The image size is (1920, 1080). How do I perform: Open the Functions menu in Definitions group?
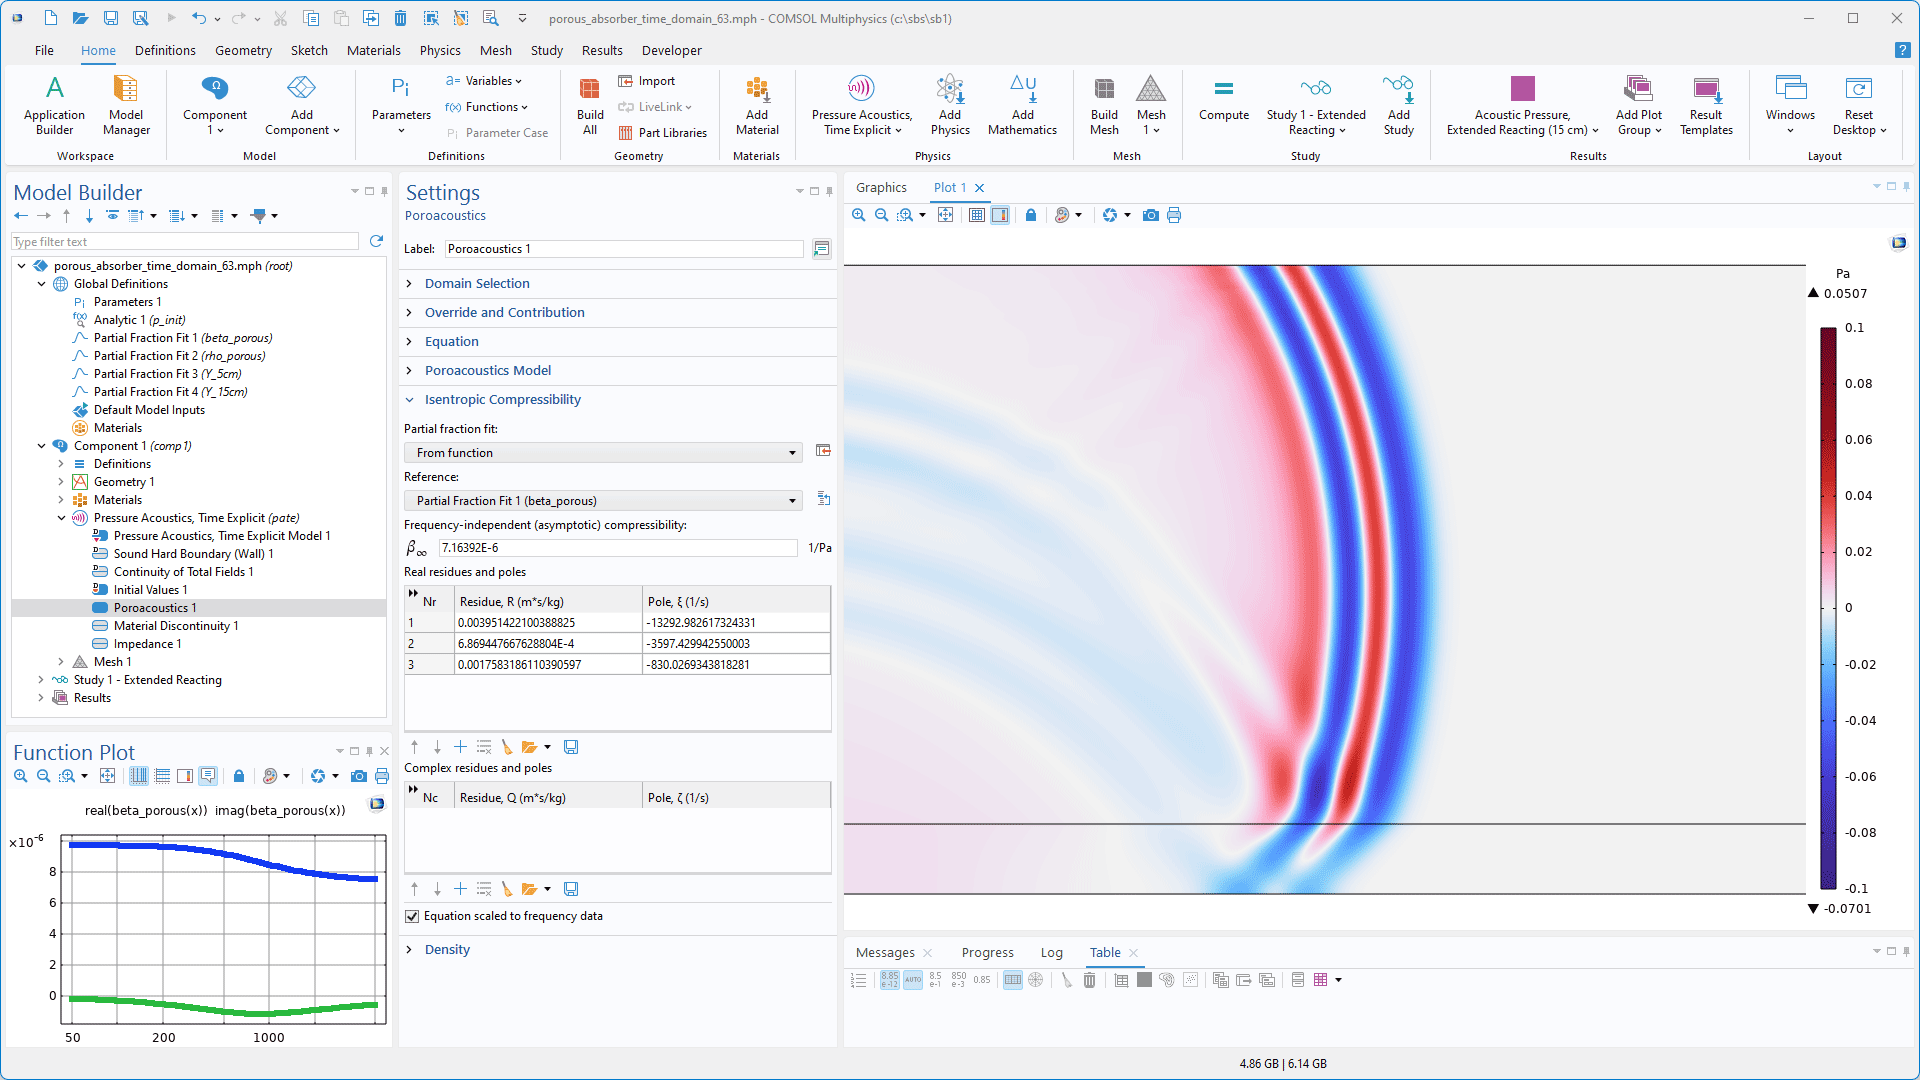(x=487, y=107)
